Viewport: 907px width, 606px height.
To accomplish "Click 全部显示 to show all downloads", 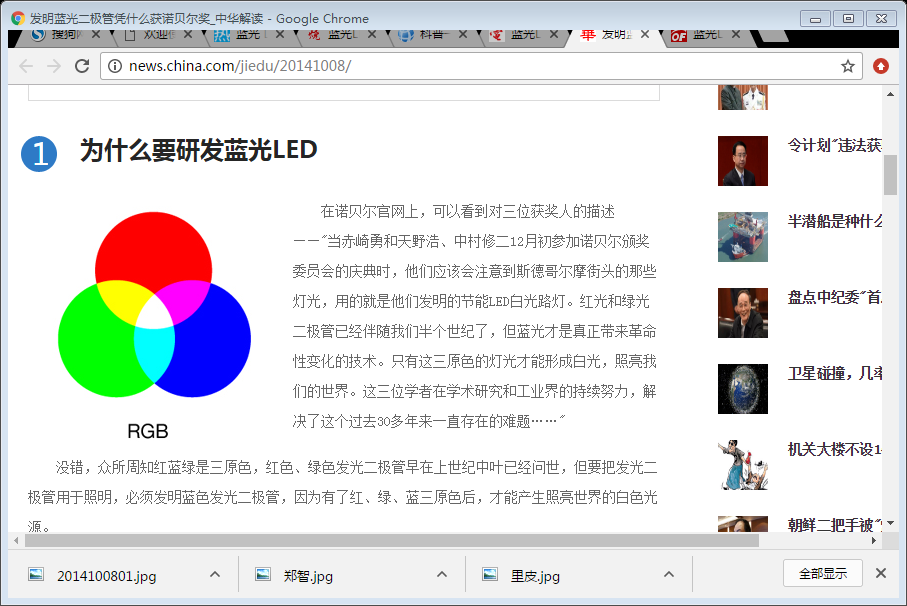I will coord(822,574).
